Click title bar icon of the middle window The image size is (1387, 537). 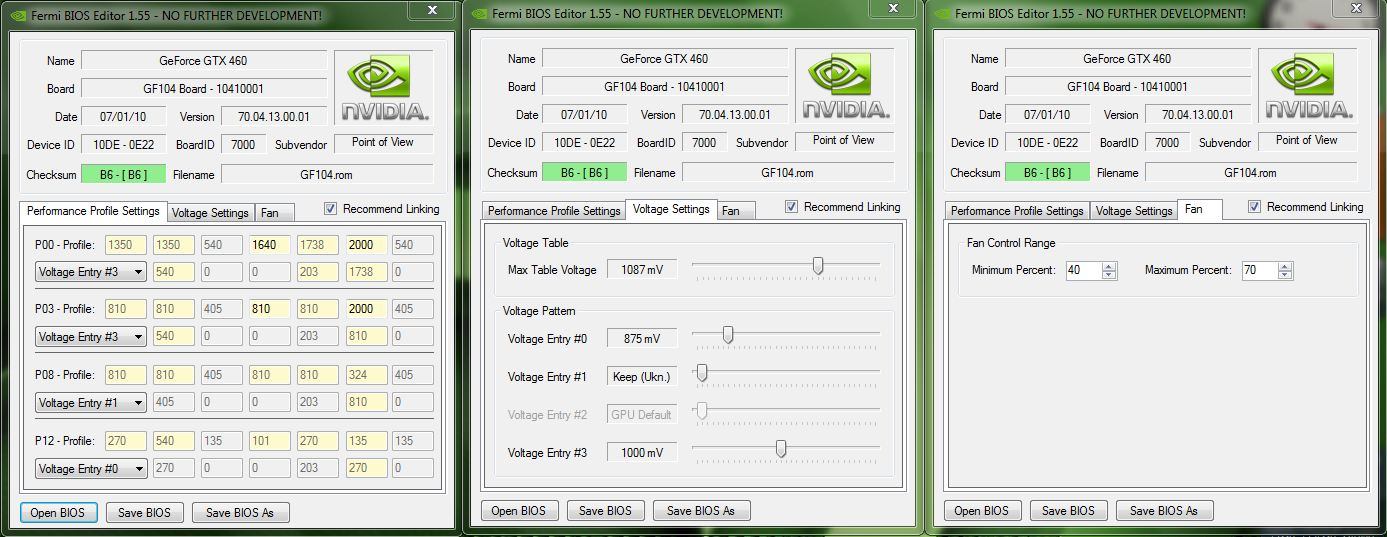479,14
